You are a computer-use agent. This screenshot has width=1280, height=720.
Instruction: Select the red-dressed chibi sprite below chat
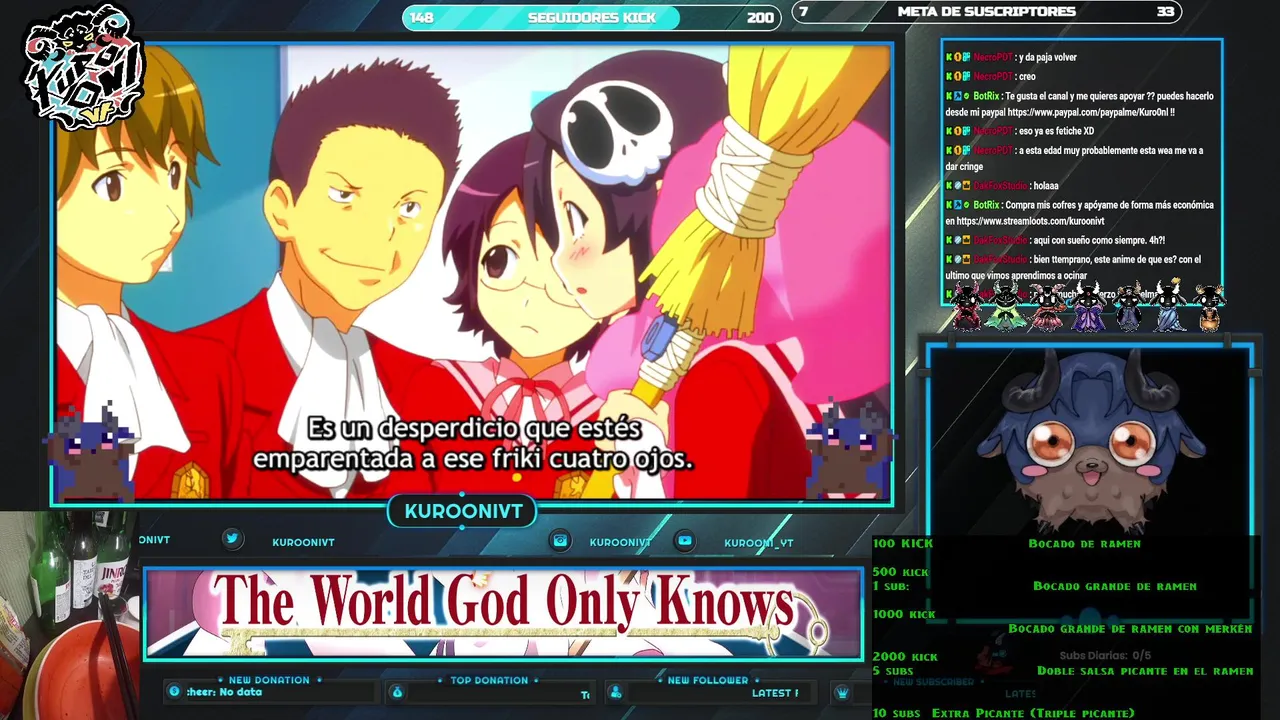(x=966, y=307)
